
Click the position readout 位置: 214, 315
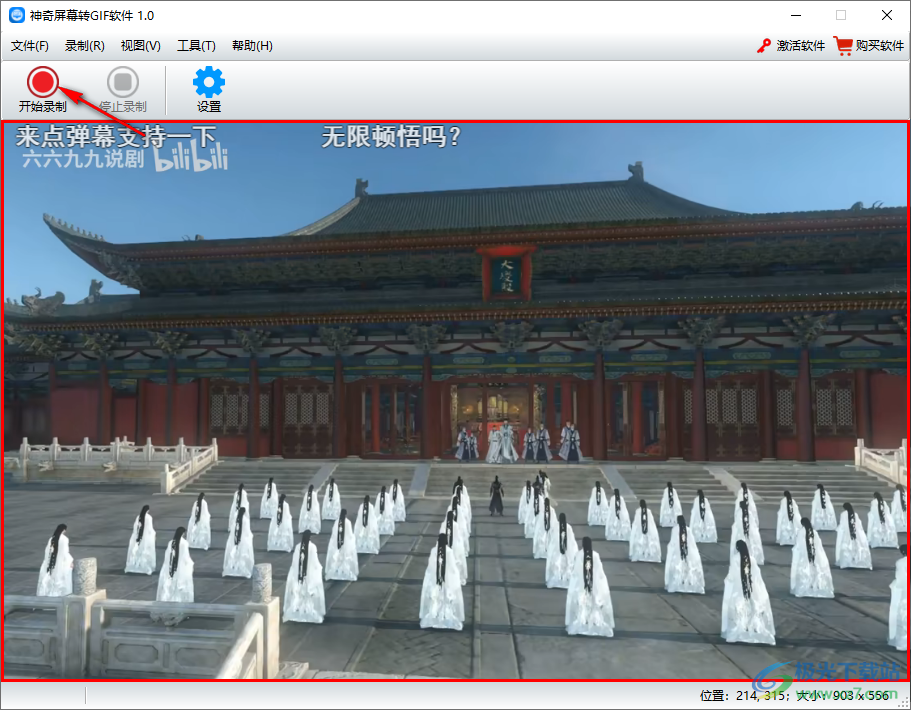pyautogui.click(x=742, y=695)
